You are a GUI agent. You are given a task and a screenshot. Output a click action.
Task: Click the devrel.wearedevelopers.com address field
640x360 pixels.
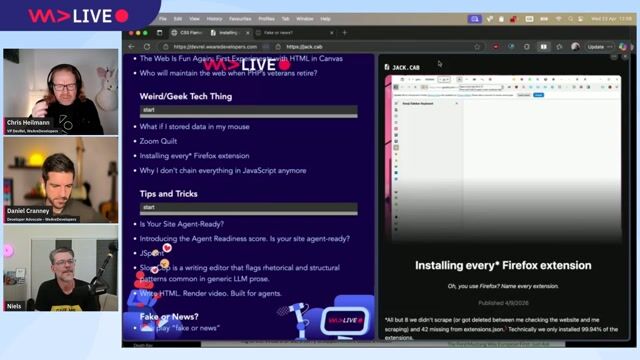pos(215,47)
